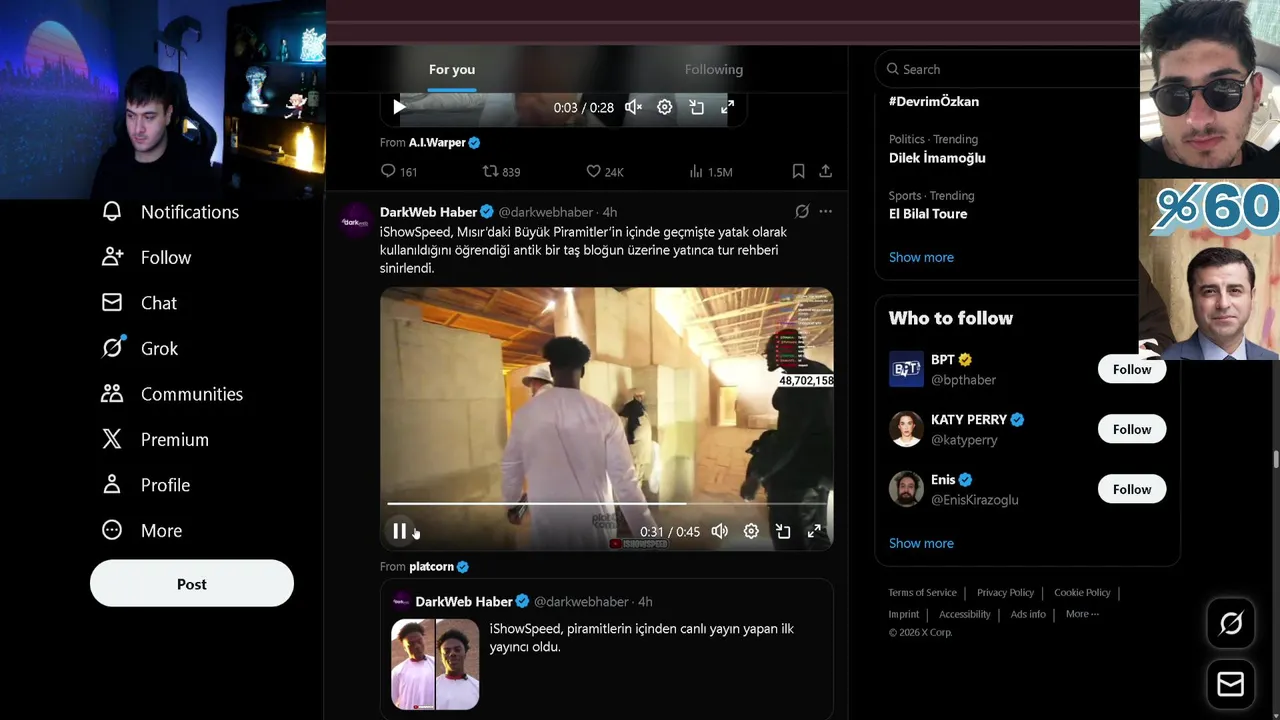Expand top video to fullscreen
Image resolution: width=1280 pixels, height=720 pixels.
[x=728, y=107]
